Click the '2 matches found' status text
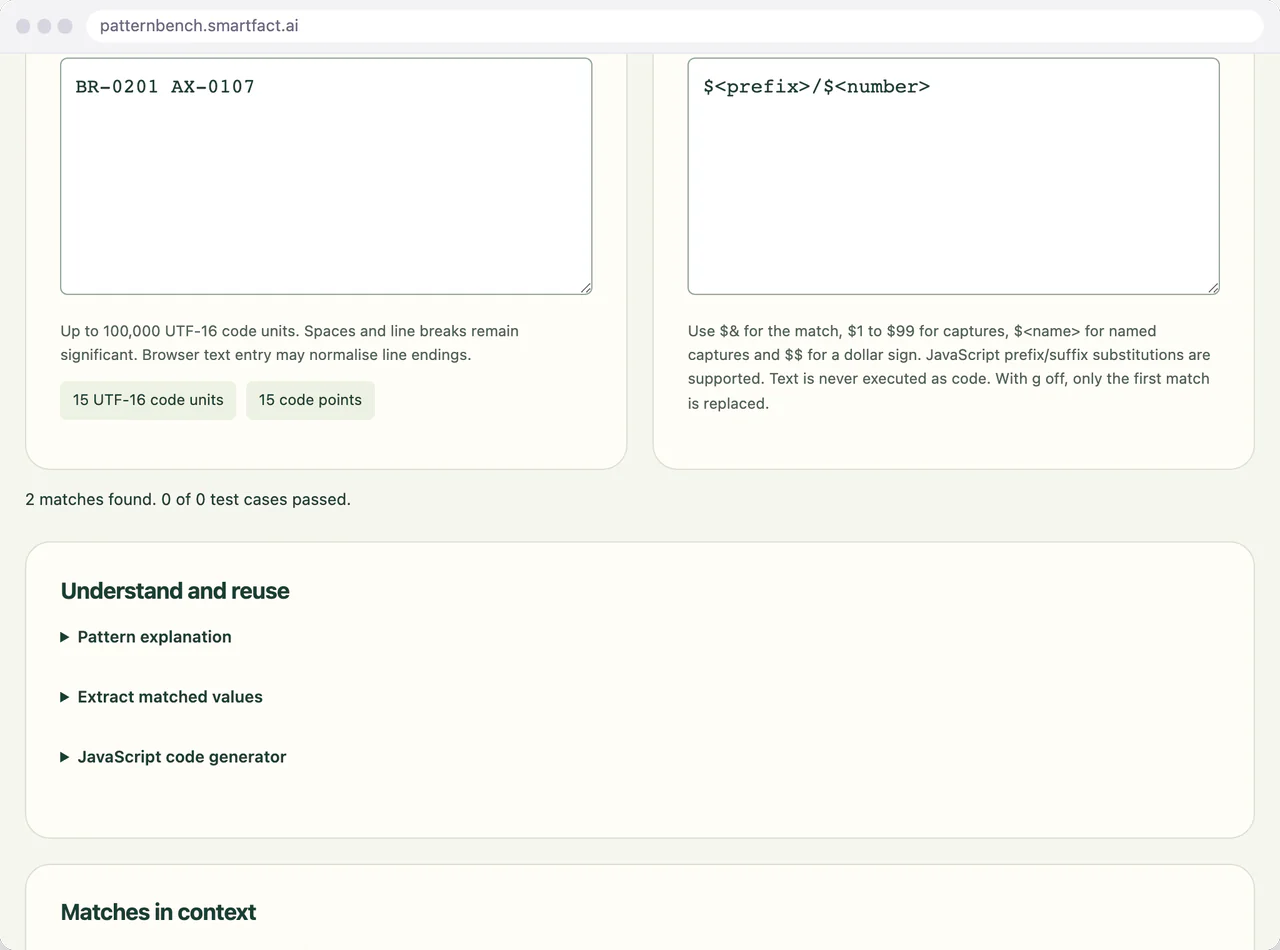This screenshot has width=1280, height=950. (188, 499)
